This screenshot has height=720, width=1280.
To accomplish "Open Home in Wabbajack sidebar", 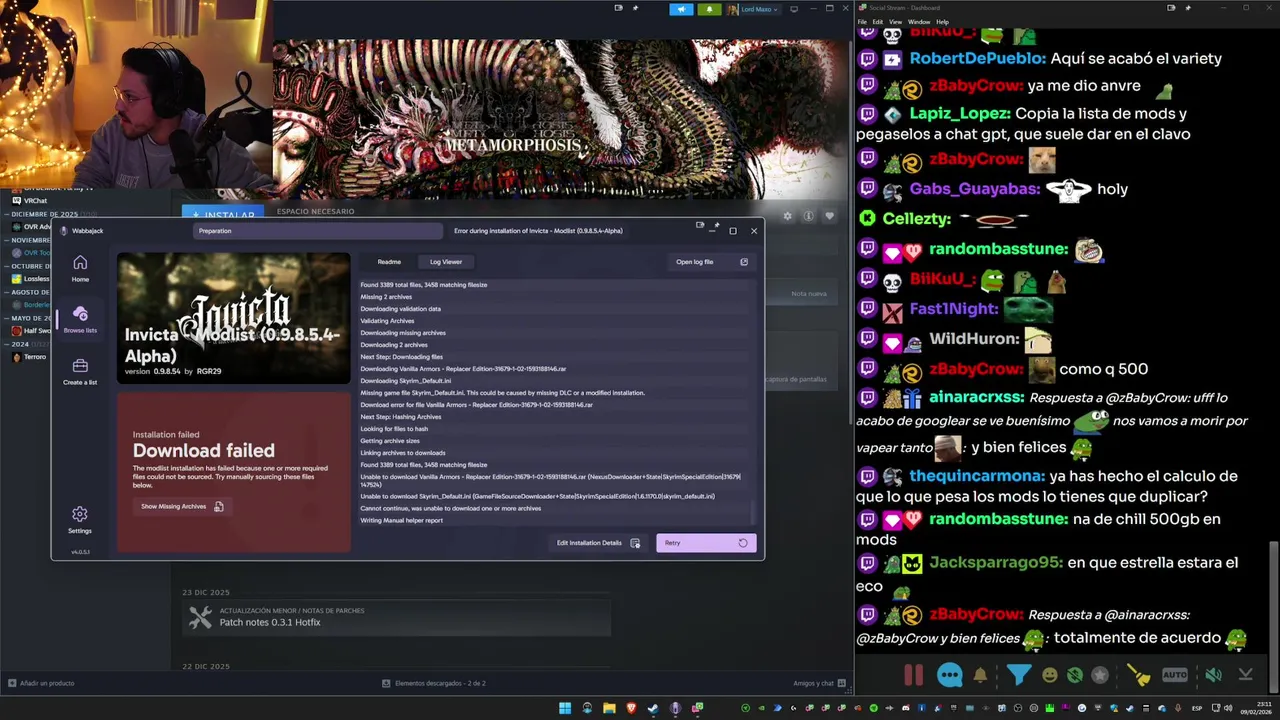I will pyautogui.click(x=80, y=268).
